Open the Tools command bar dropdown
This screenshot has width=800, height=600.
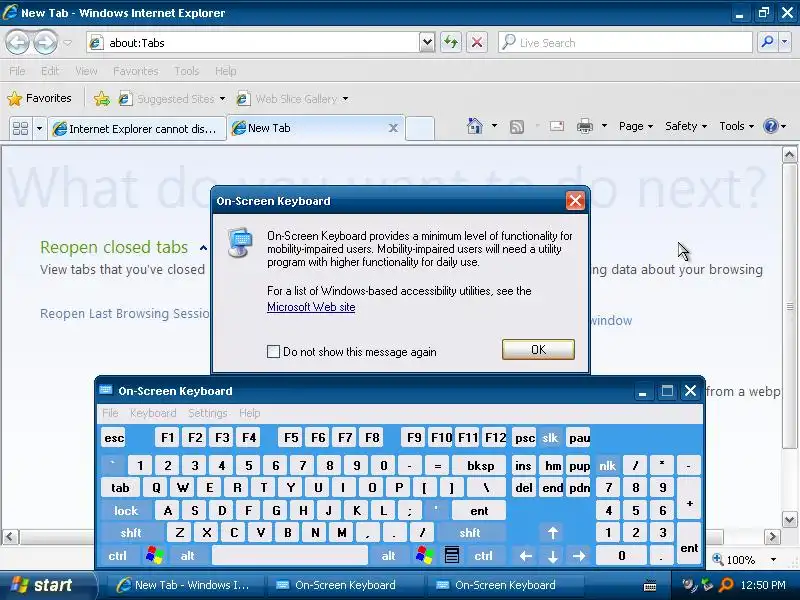(x=736, y=126)
